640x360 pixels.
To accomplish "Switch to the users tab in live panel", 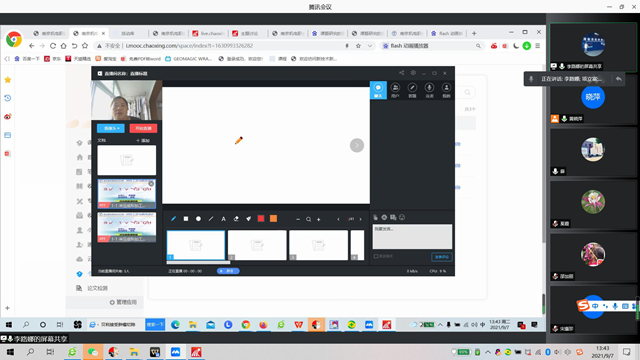I will (x=395, y=90).
